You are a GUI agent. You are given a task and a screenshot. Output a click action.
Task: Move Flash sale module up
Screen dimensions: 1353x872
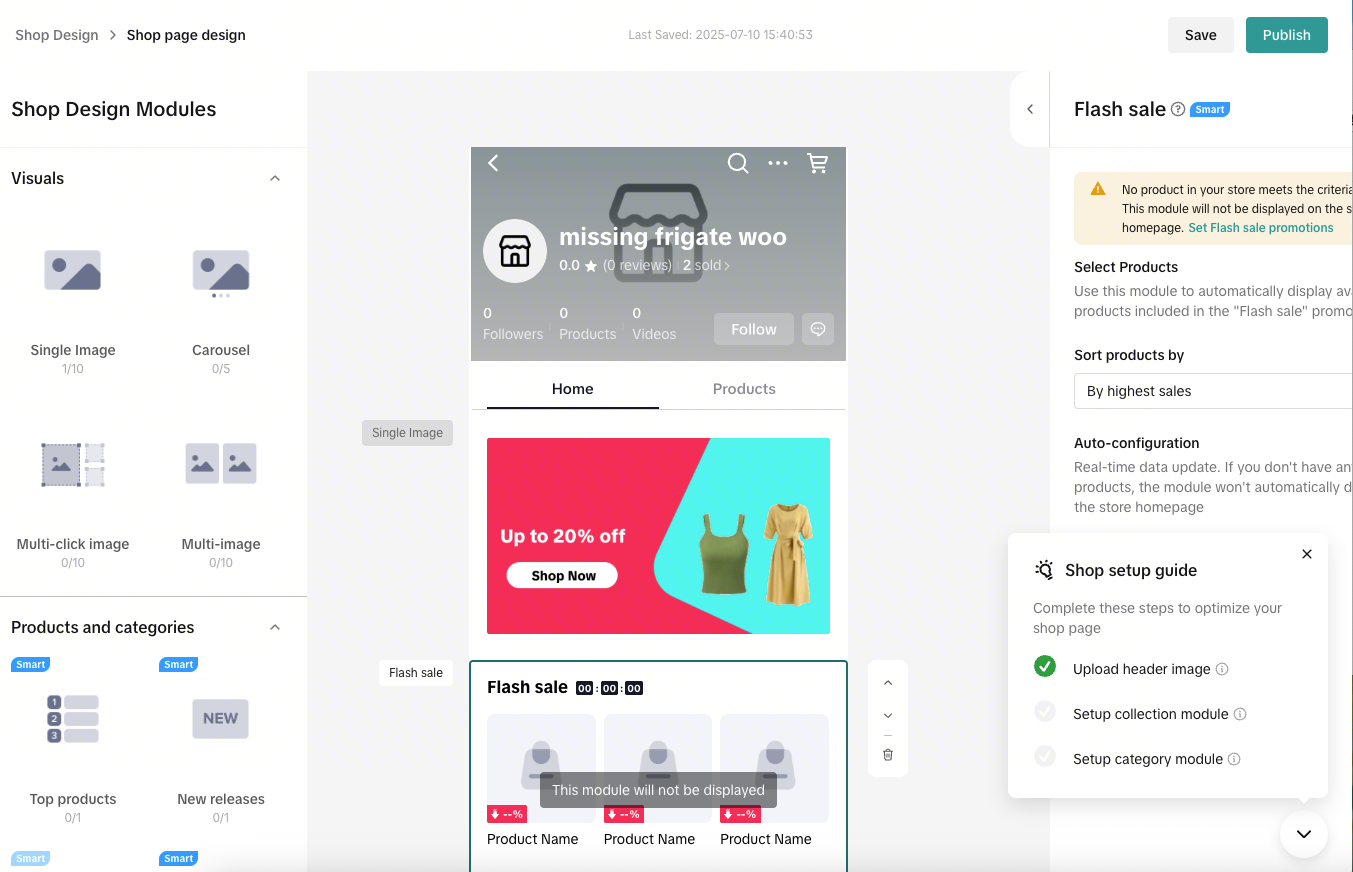tap(888, 683)
